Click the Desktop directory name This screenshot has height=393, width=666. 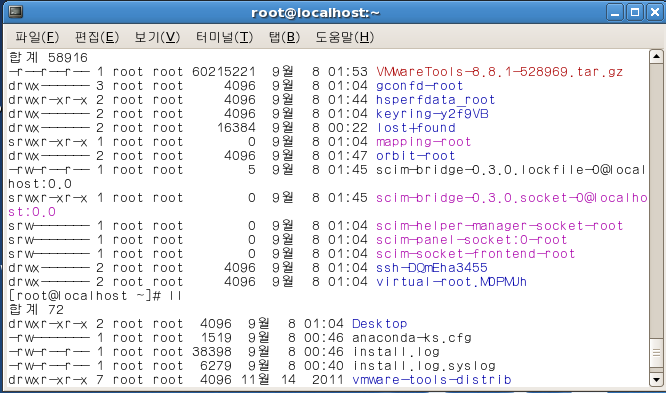point(380,324)
